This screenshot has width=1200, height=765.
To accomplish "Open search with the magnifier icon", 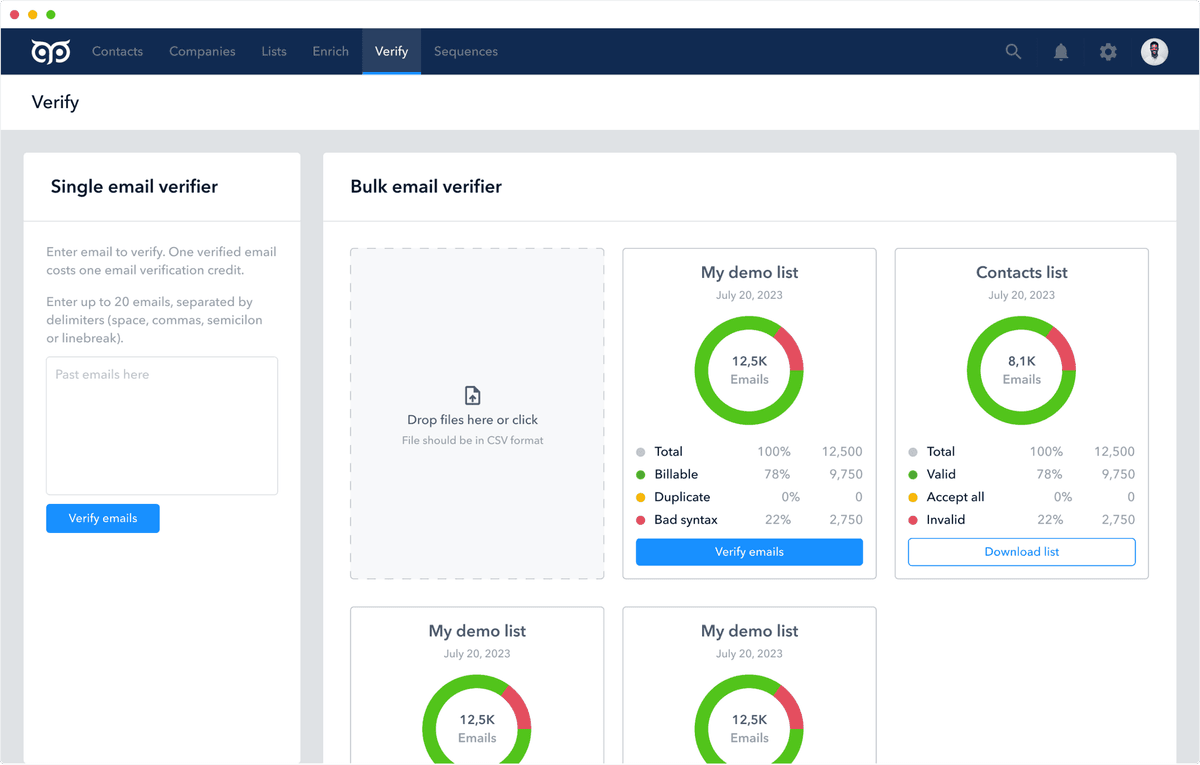I will click(x=1013, y=51).
